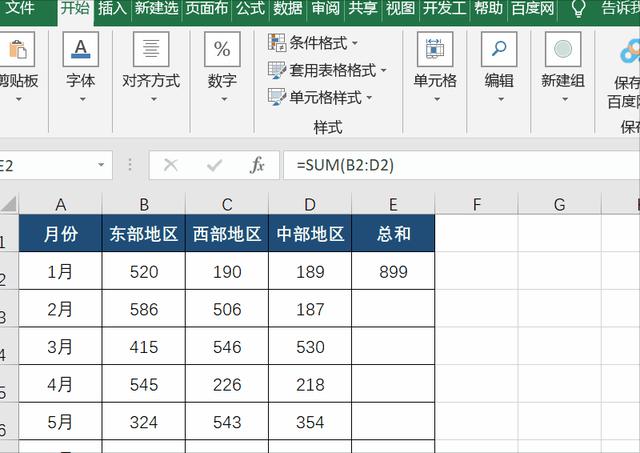Screen dimensions: 640x453
Task: Cancel formula entry with the X icon
Action: tap(171, 165)
